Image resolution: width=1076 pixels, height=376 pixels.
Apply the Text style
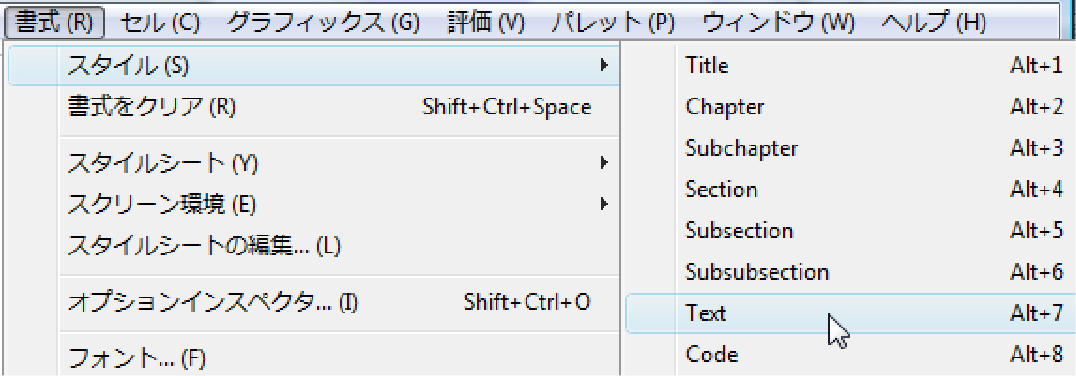click(850, 314)
